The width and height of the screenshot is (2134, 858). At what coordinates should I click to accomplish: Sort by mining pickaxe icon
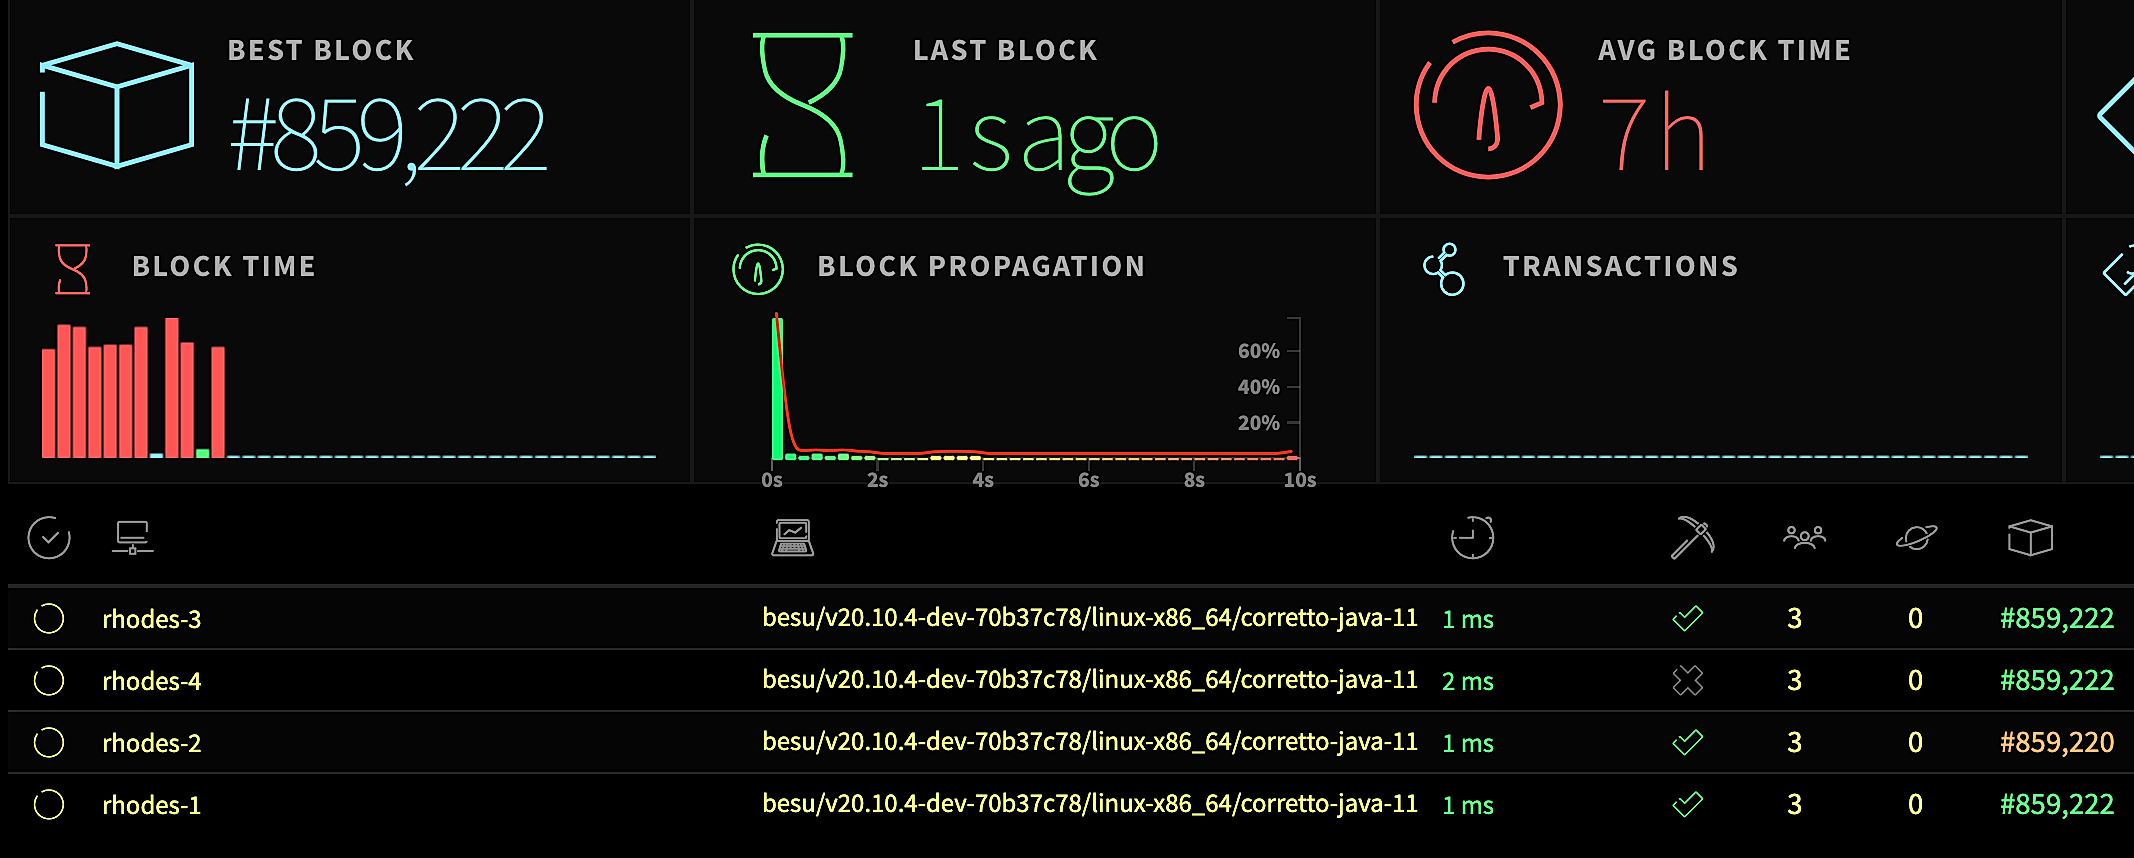1692,538
